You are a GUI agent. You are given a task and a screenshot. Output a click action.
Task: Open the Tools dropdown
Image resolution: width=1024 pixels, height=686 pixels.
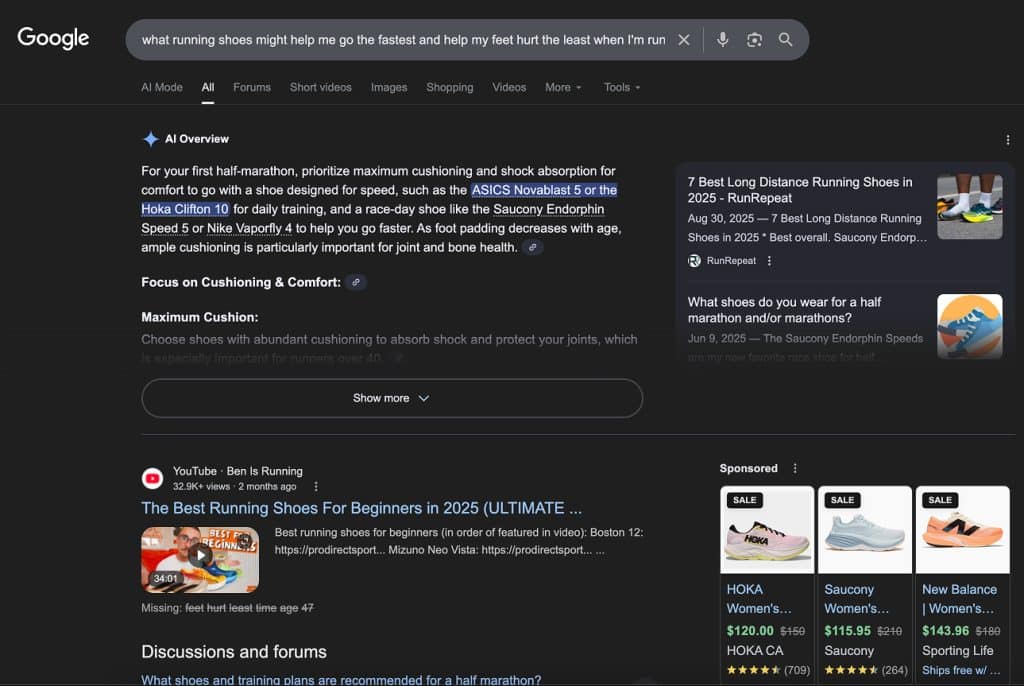[x=621, y=87]
